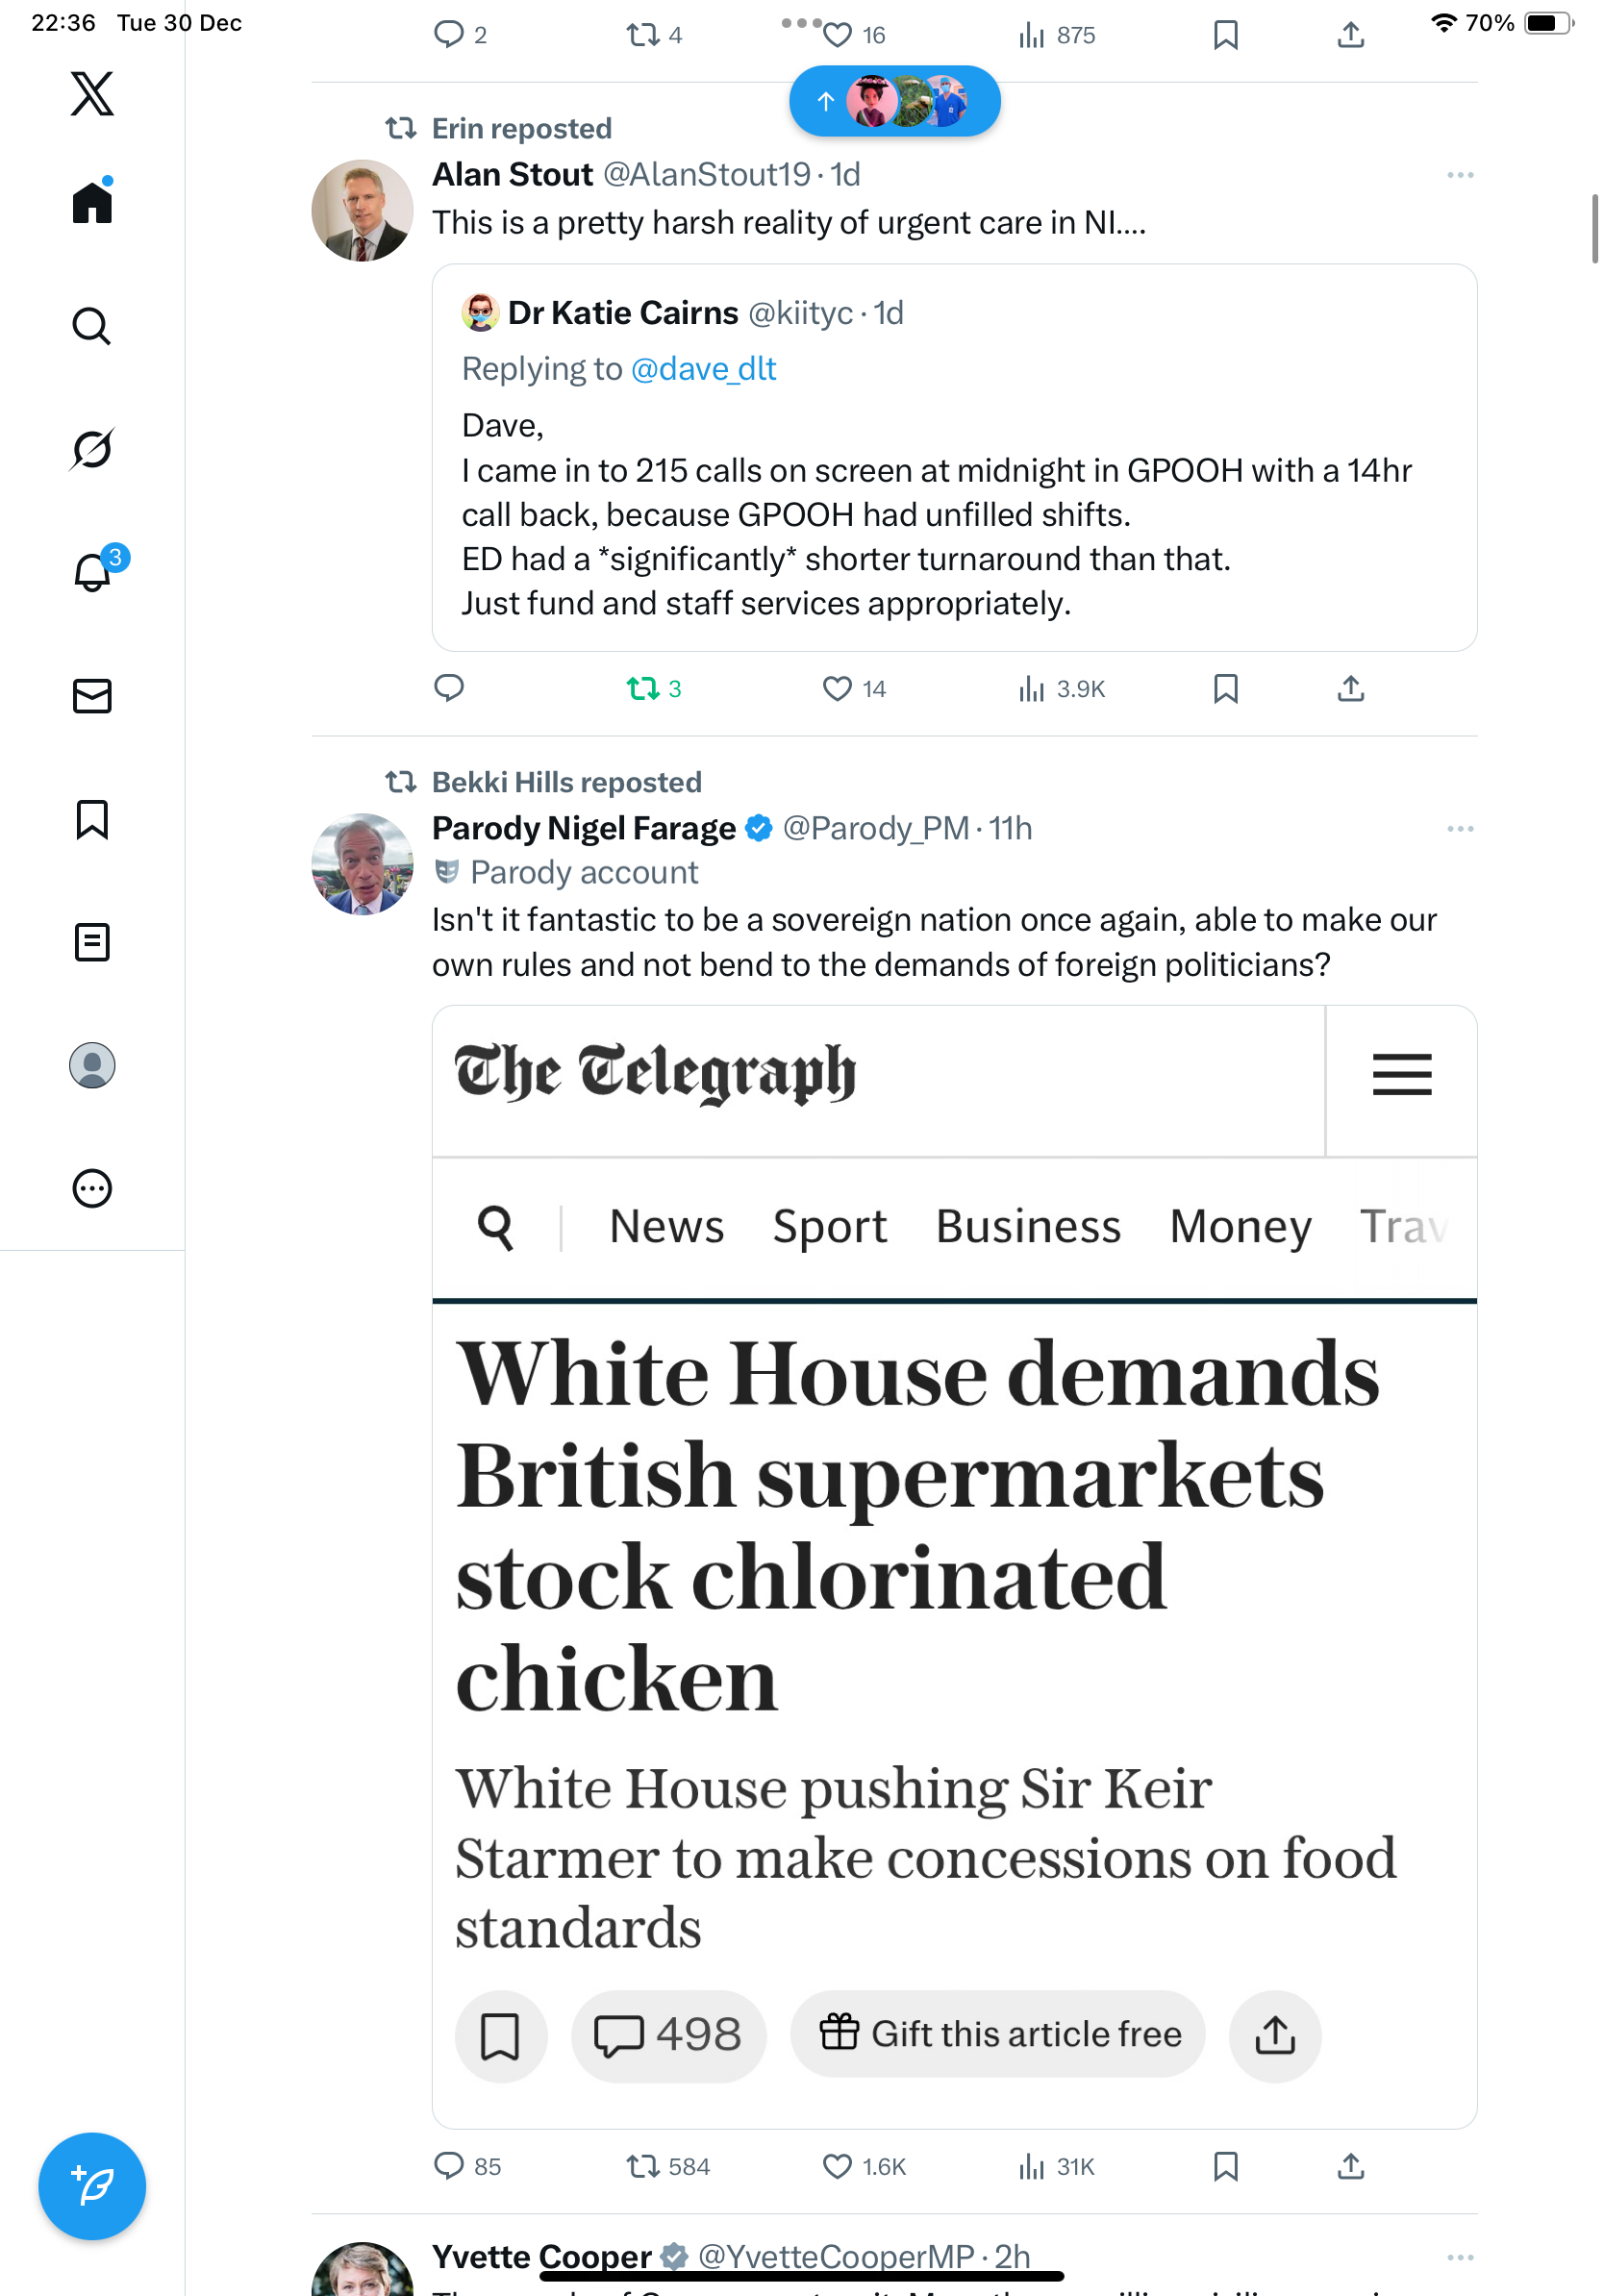
Task: Open Lists icon in sidebar
Action: (x=92, y=942)
